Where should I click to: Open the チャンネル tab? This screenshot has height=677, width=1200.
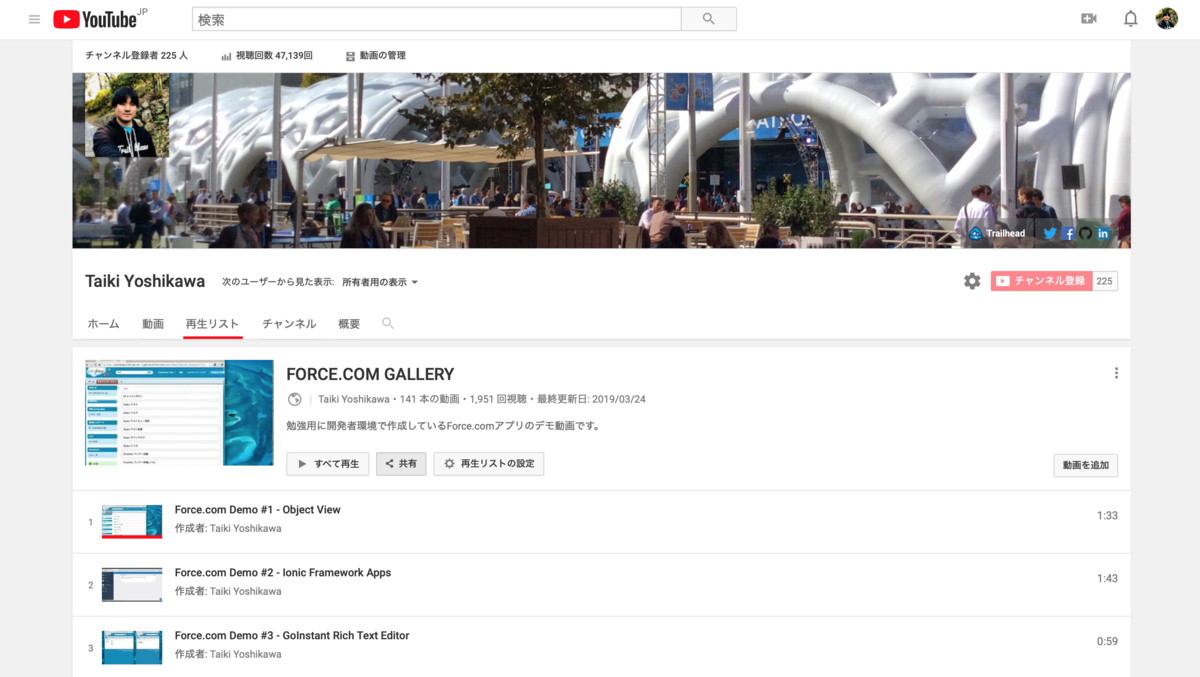point(290,323)
